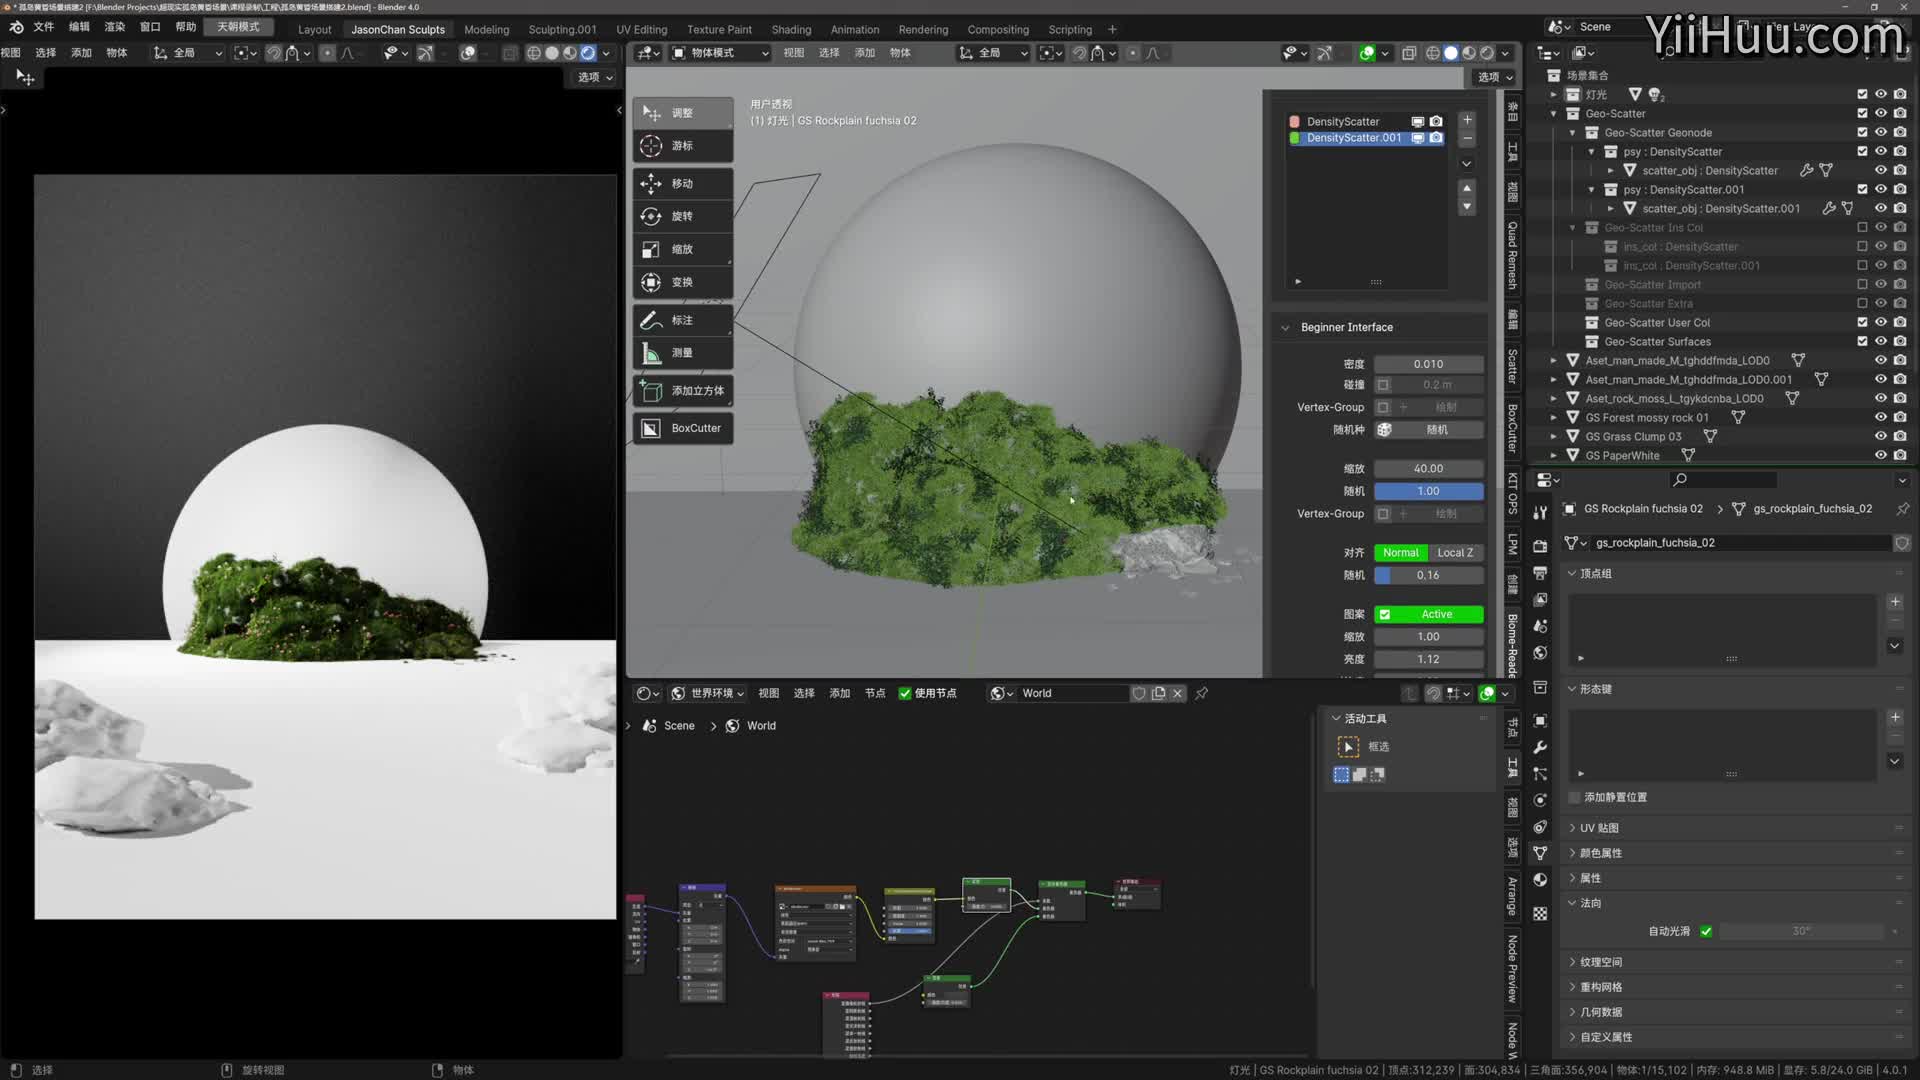Randomize seed with the dice icon
1920x1080 pixels.
1384,430
